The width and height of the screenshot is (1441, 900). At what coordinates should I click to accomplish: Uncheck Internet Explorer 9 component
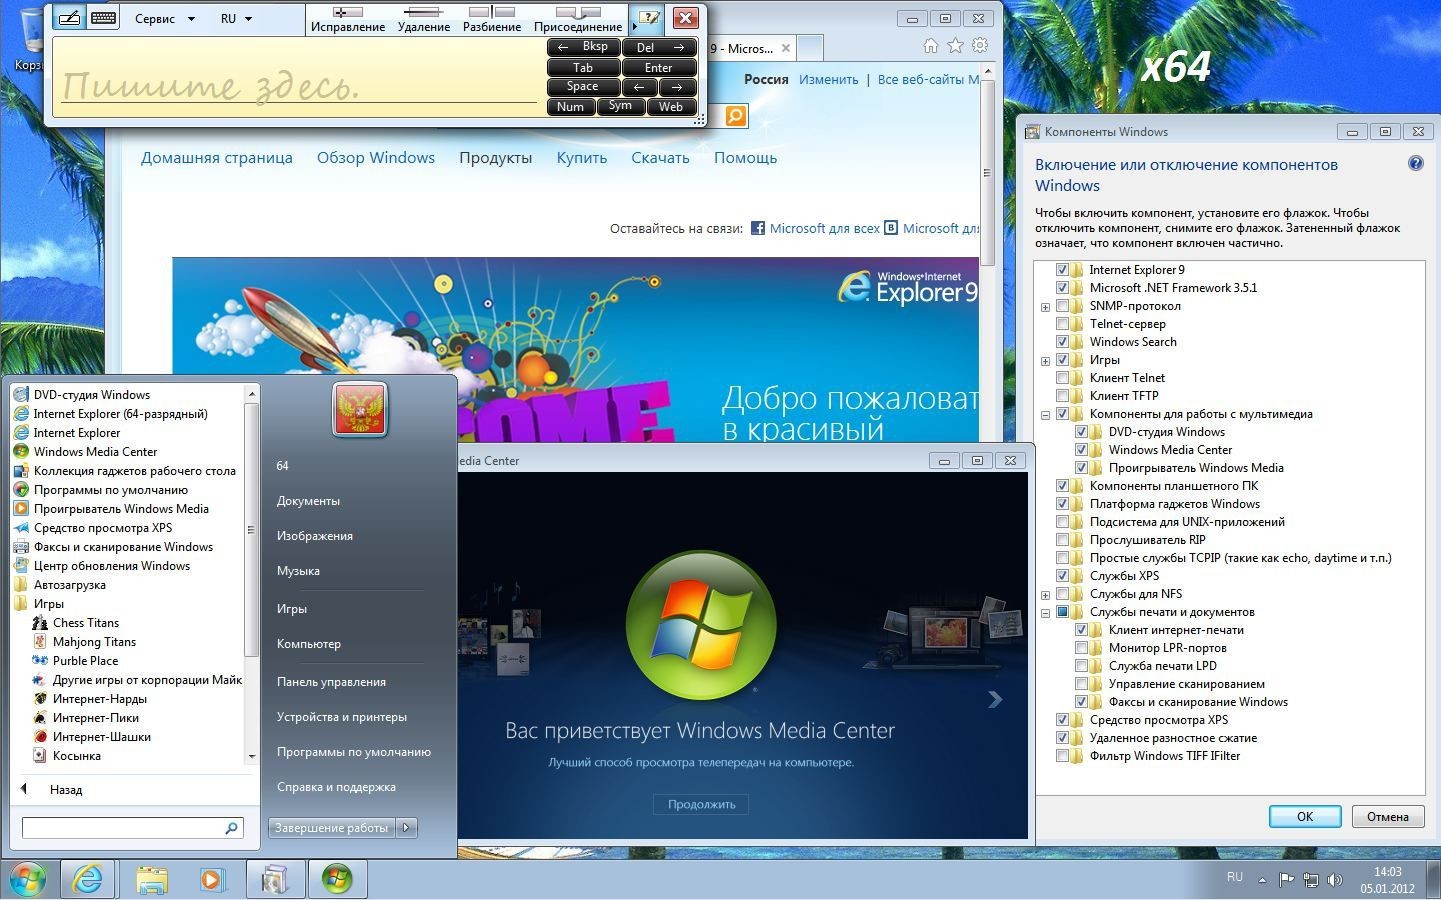[1062, 270]
